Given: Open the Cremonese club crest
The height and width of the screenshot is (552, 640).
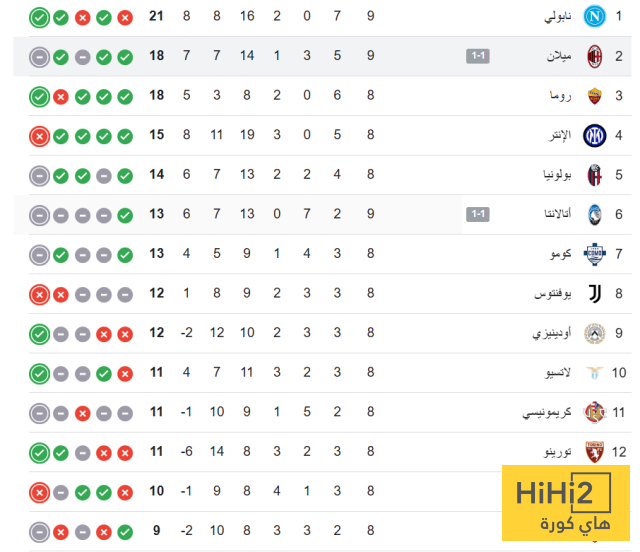Looking at the screenshot, I should (595, 412).
